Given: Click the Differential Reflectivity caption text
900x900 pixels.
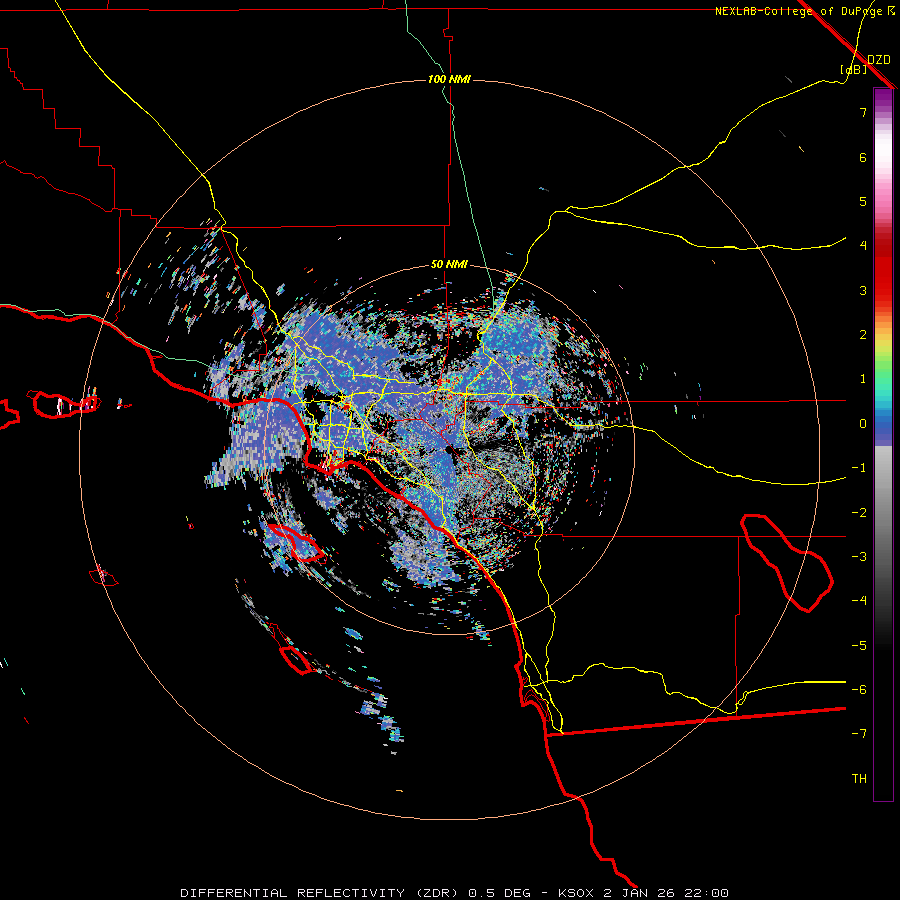Looking at the screenshot, I should [x=455, y=893].
